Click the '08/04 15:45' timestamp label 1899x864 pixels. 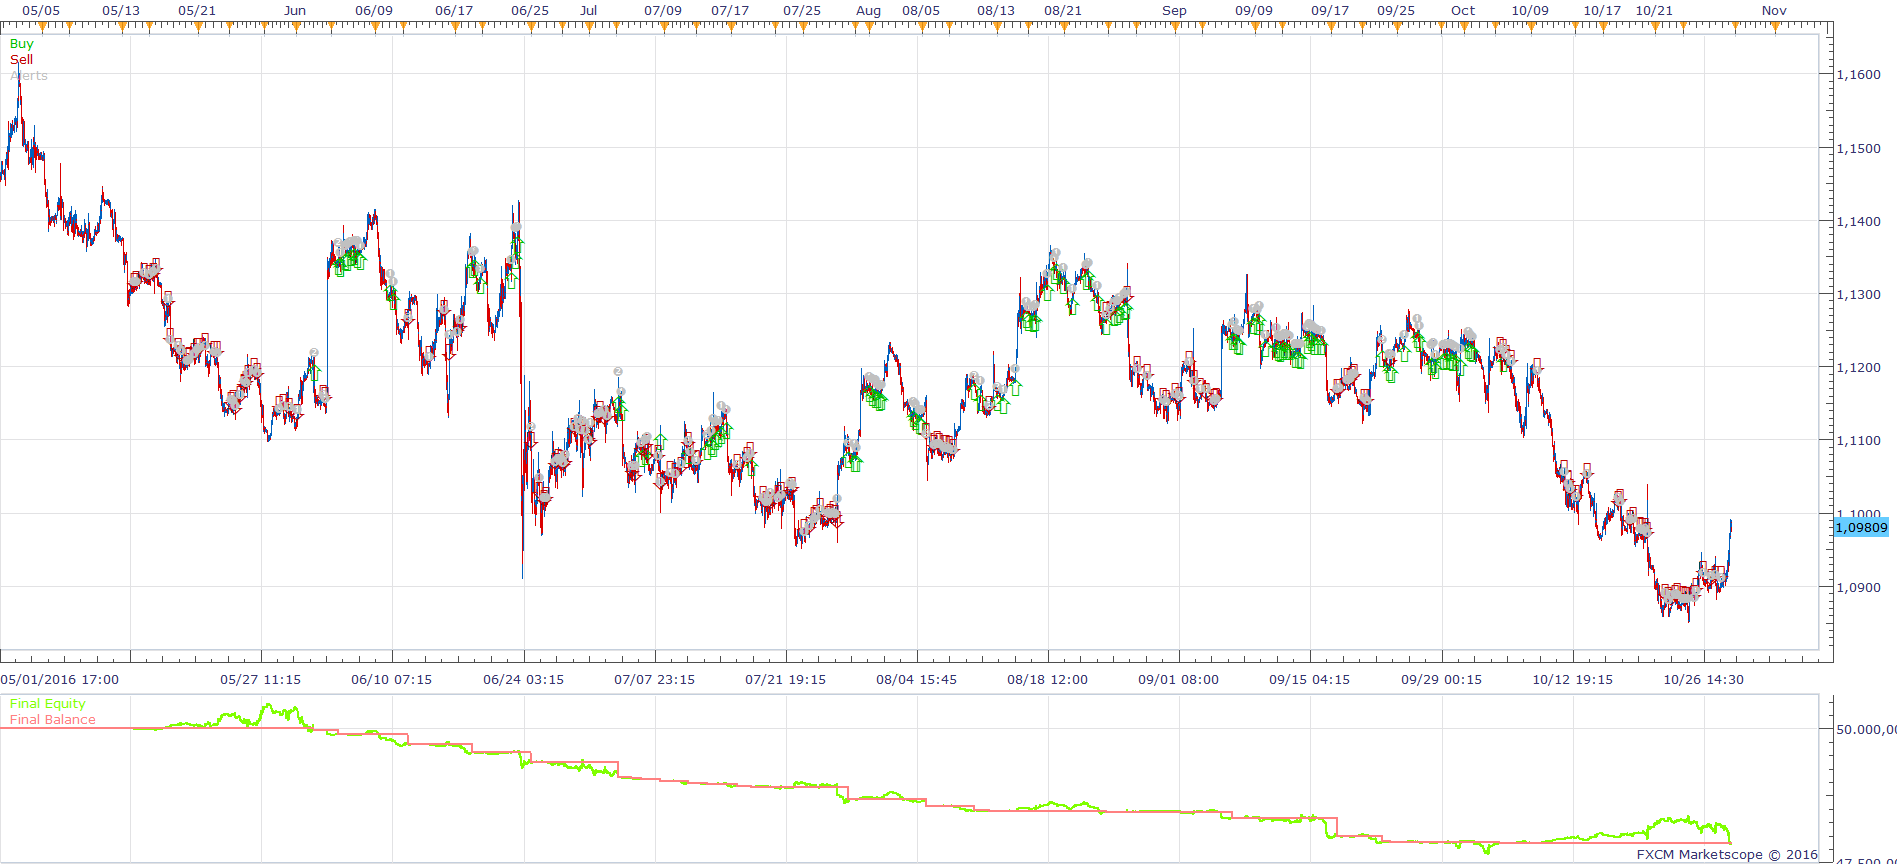point(916,680)
